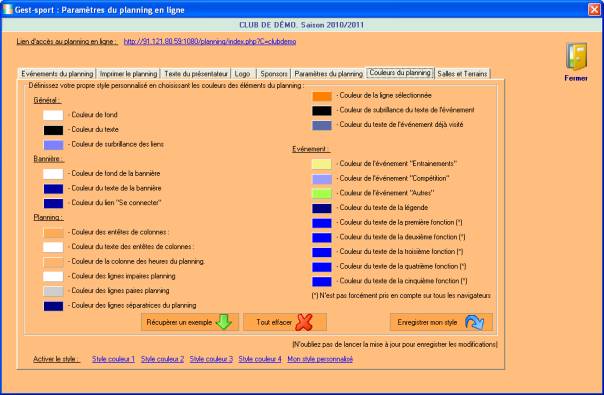Image resolution: width=604 pixels, height=395 pixels.
Task: Open the Evénements du planning tab
Action: 57,74
